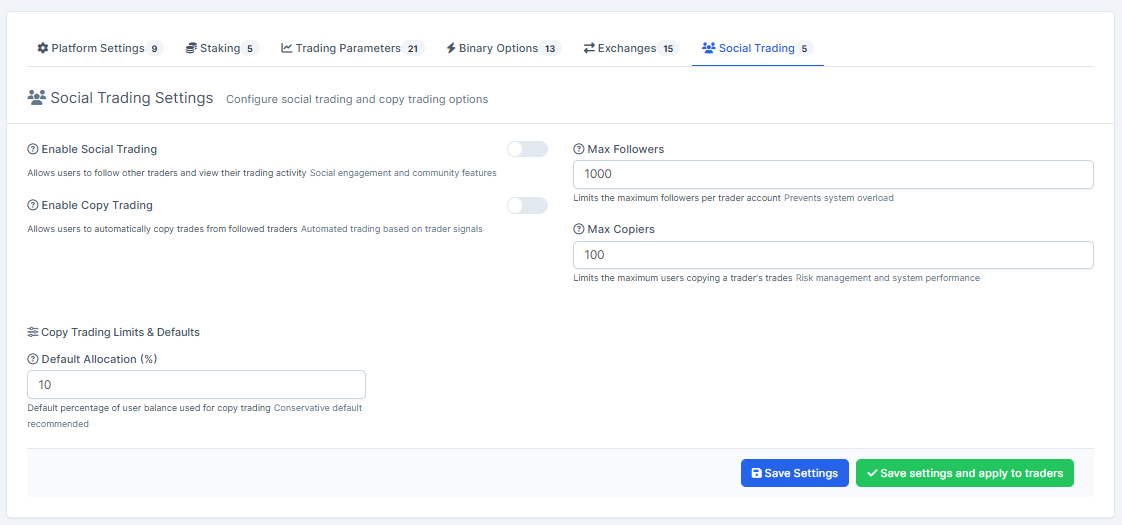Click the people icon in Social Trading Settings heading

coord(37,98)
